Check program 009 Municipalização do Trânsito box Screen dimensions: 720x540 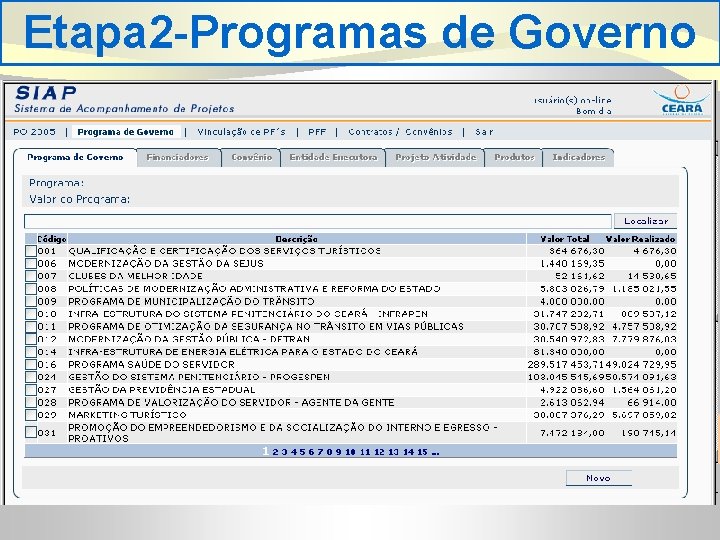pyautogui.click(x=31, y=301)
